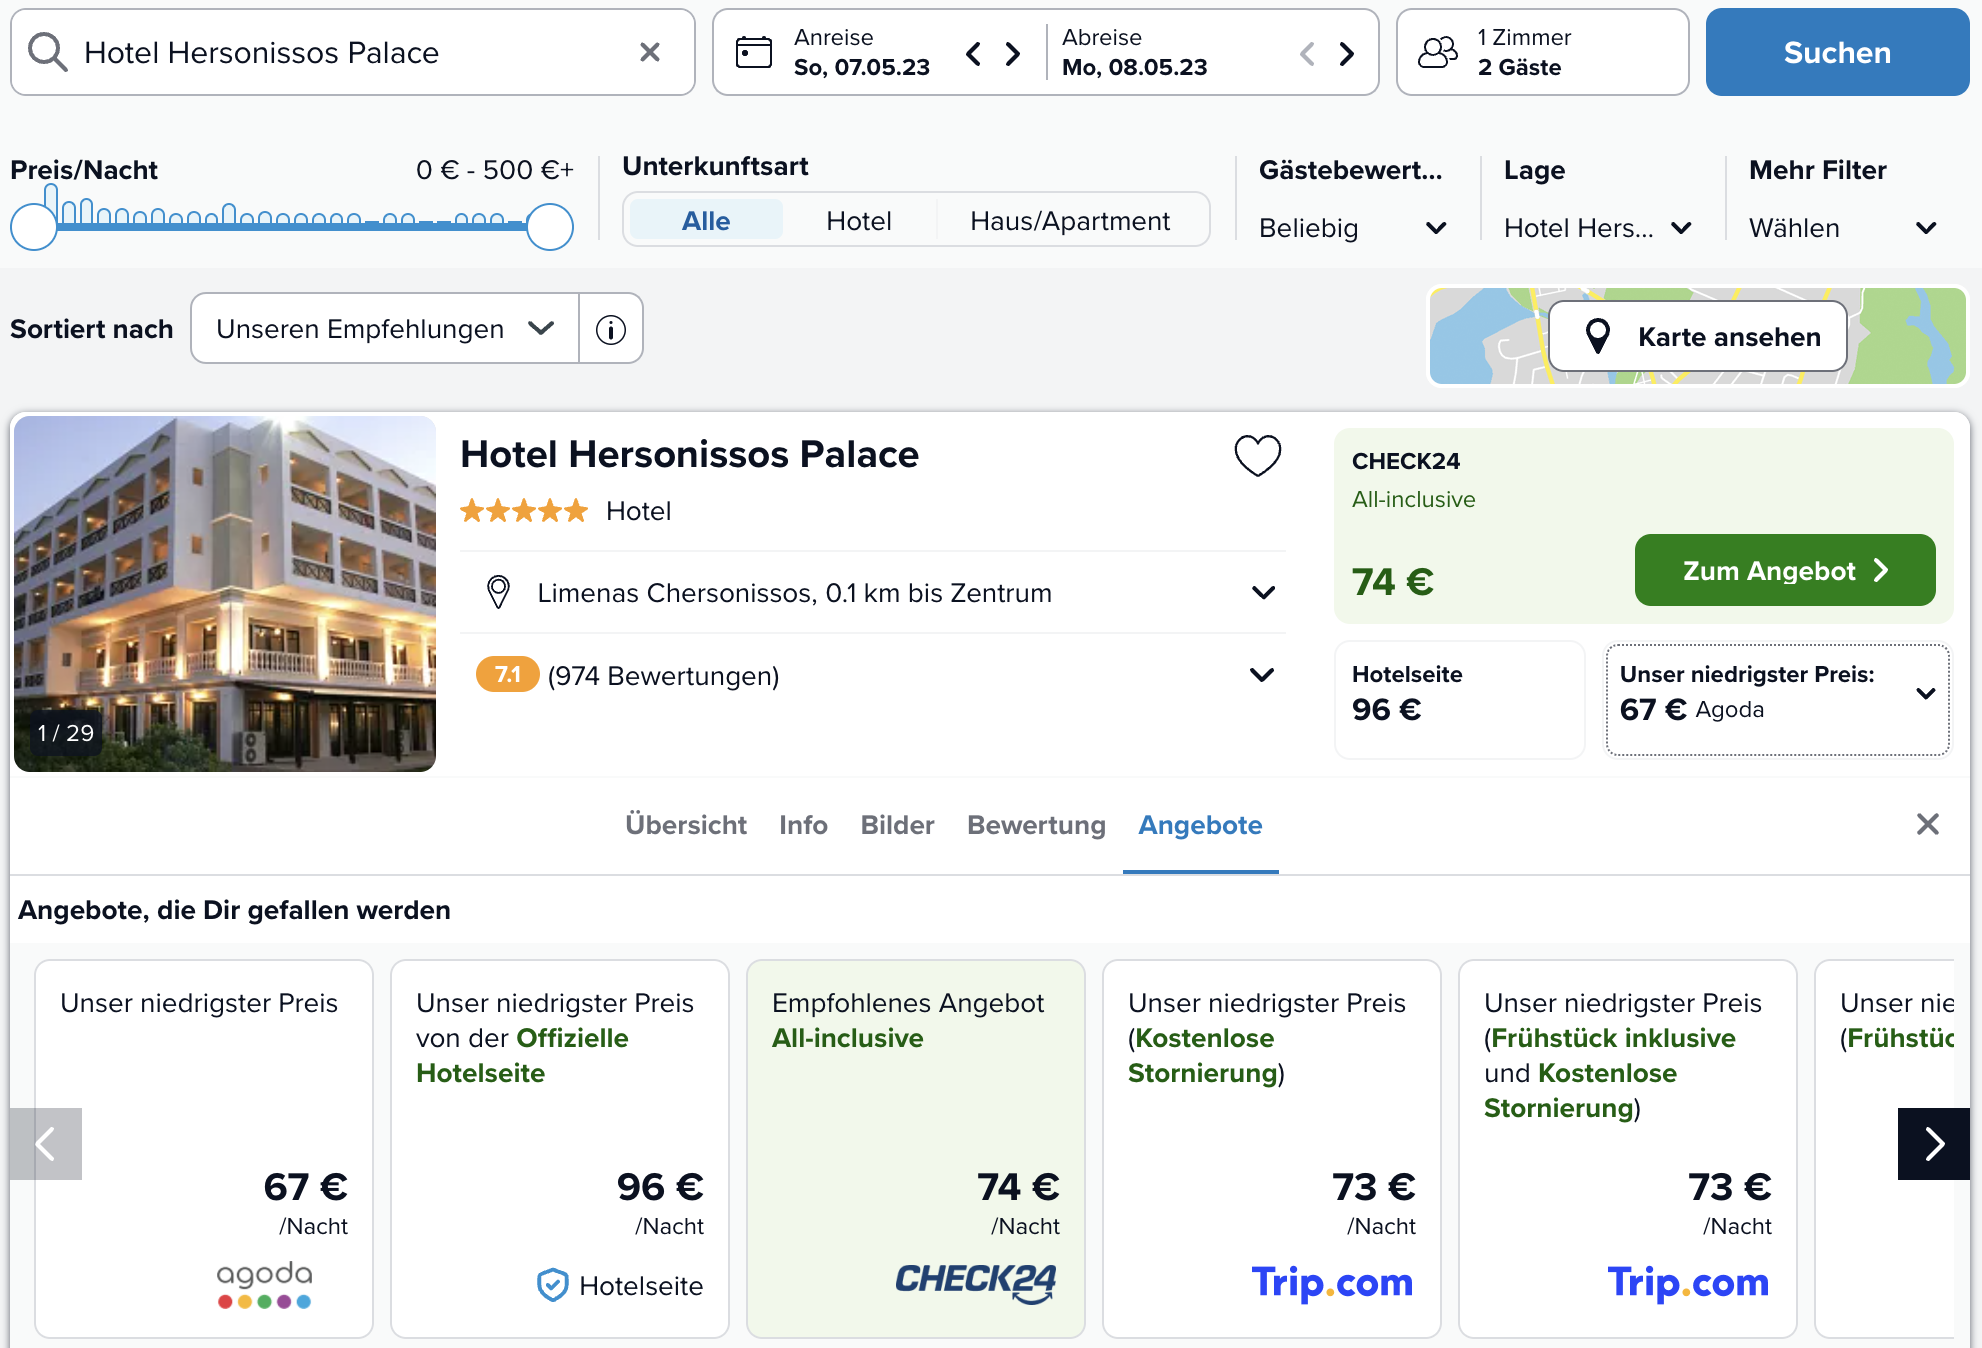Viewport: 1982px width, 1348px height.
Task: Click the Hotel Hersonissos Palace search input
Action: click(353, 52)
